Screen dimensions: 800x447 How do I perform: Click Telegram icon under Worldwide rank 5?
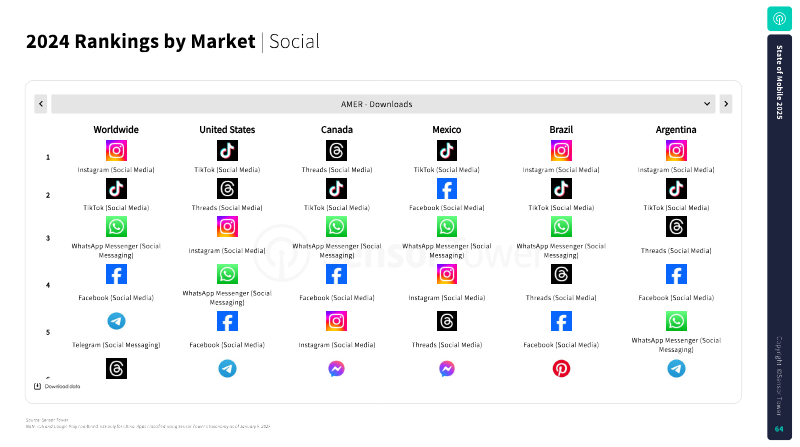pos(116,321)
